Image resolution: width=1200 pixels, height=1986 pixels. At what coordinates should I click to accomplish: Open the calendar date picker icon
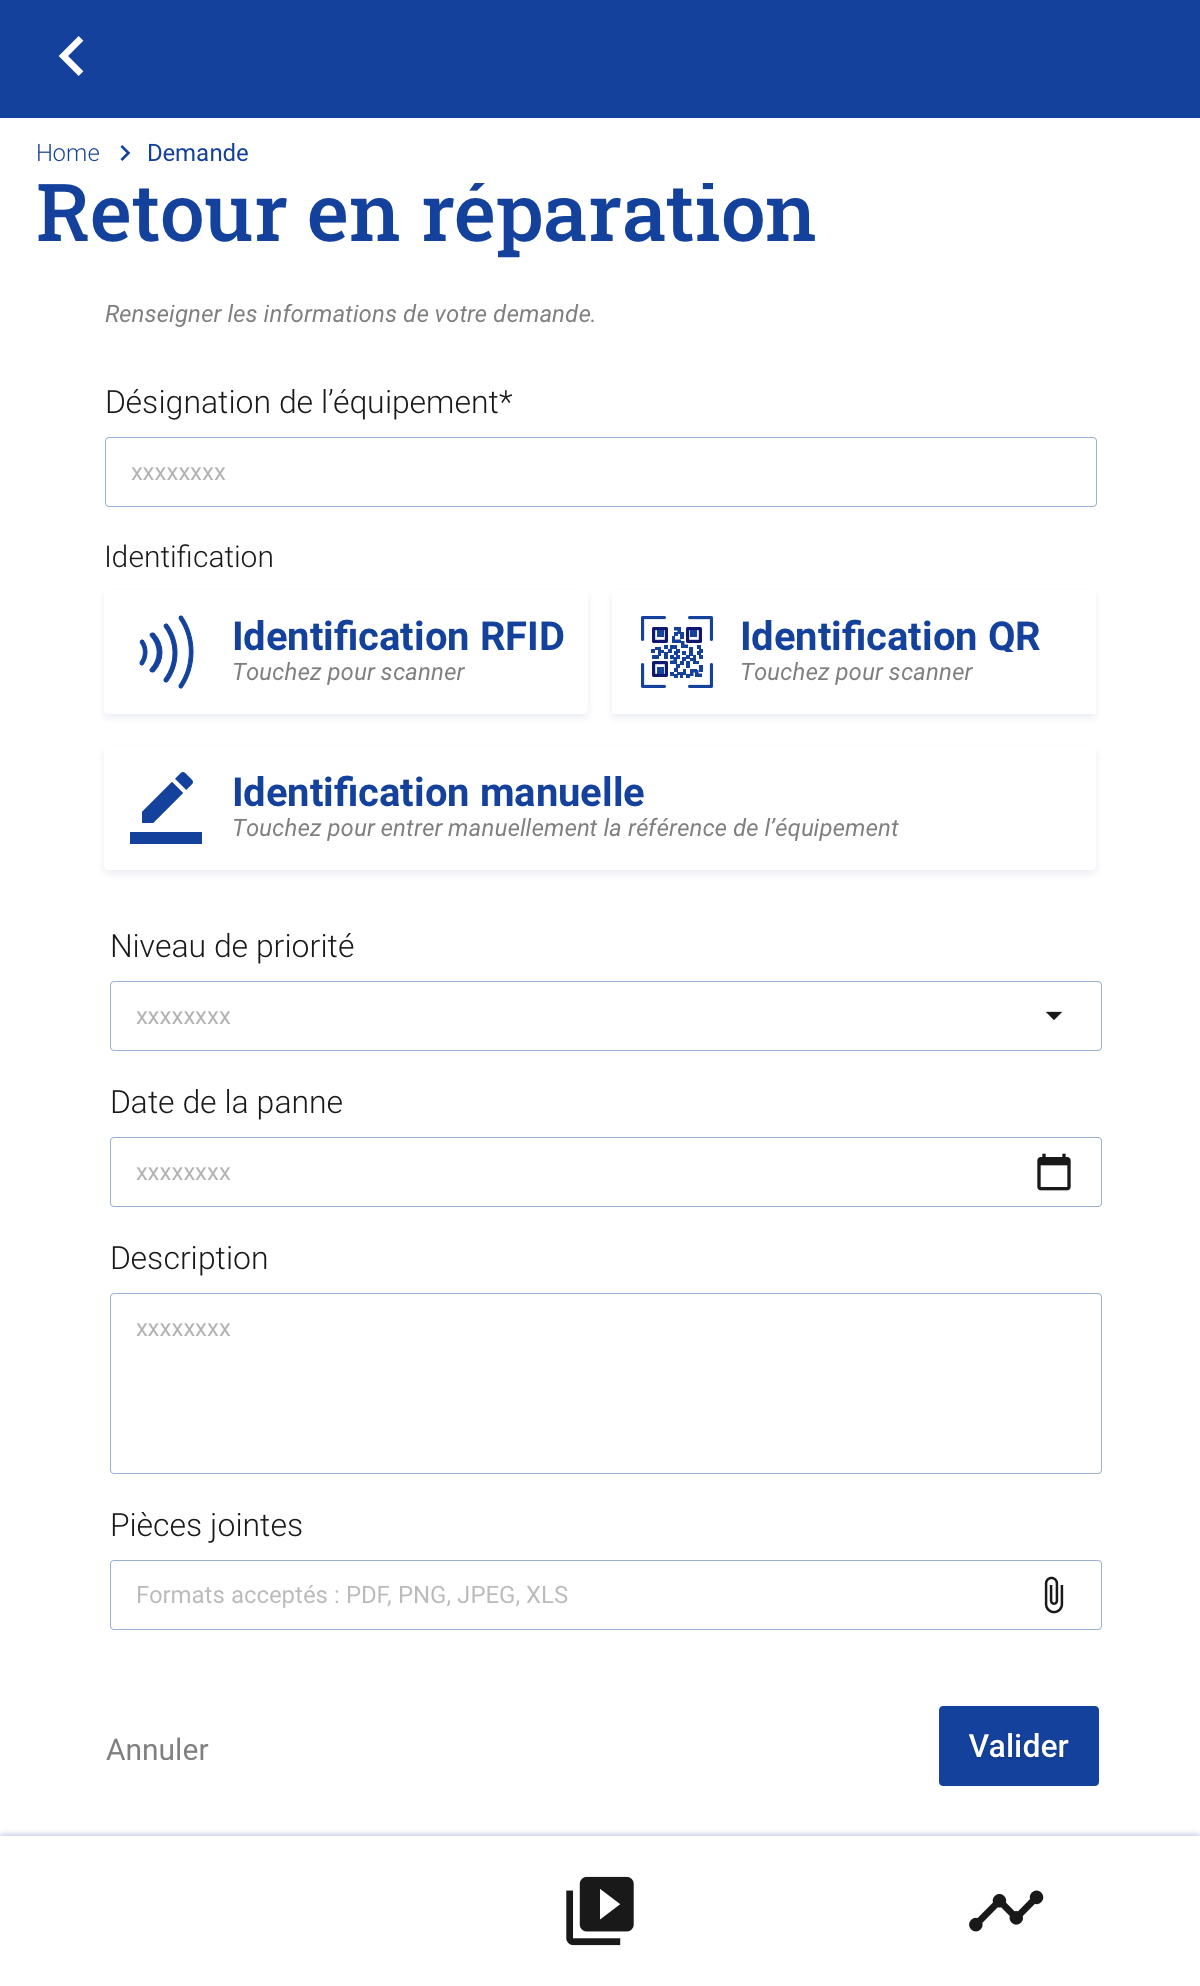tap(1053, 1172)
